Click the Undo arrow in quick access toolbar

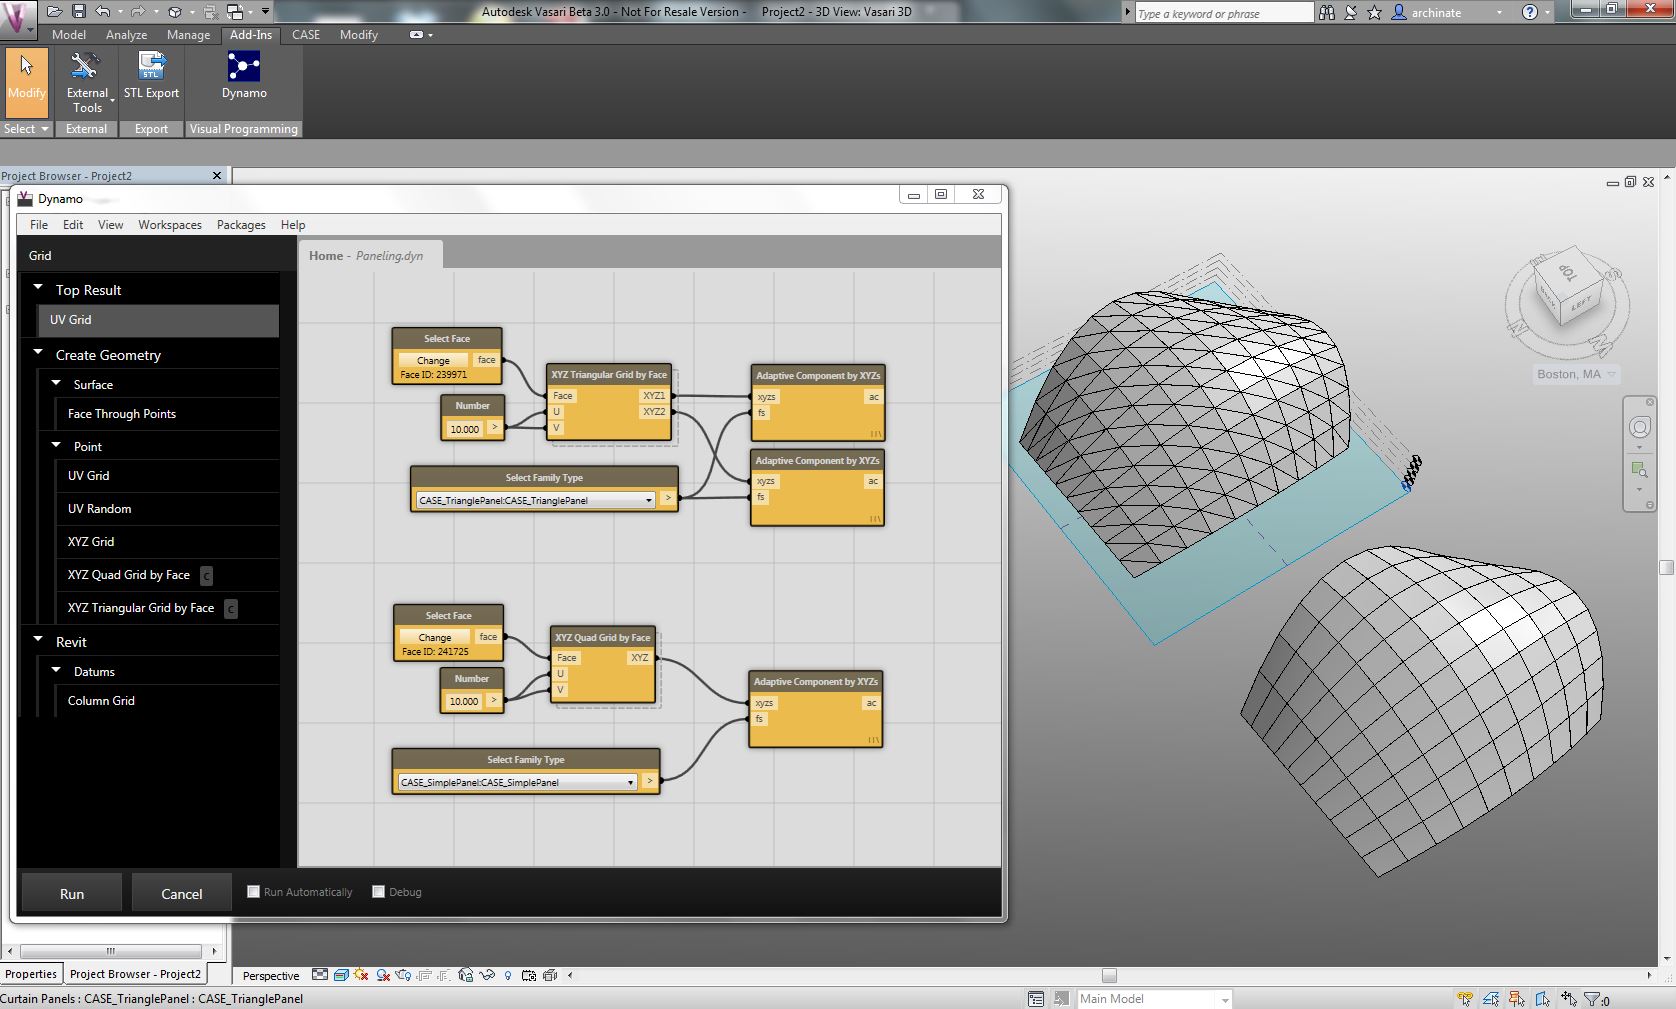(x=103, y=12)
